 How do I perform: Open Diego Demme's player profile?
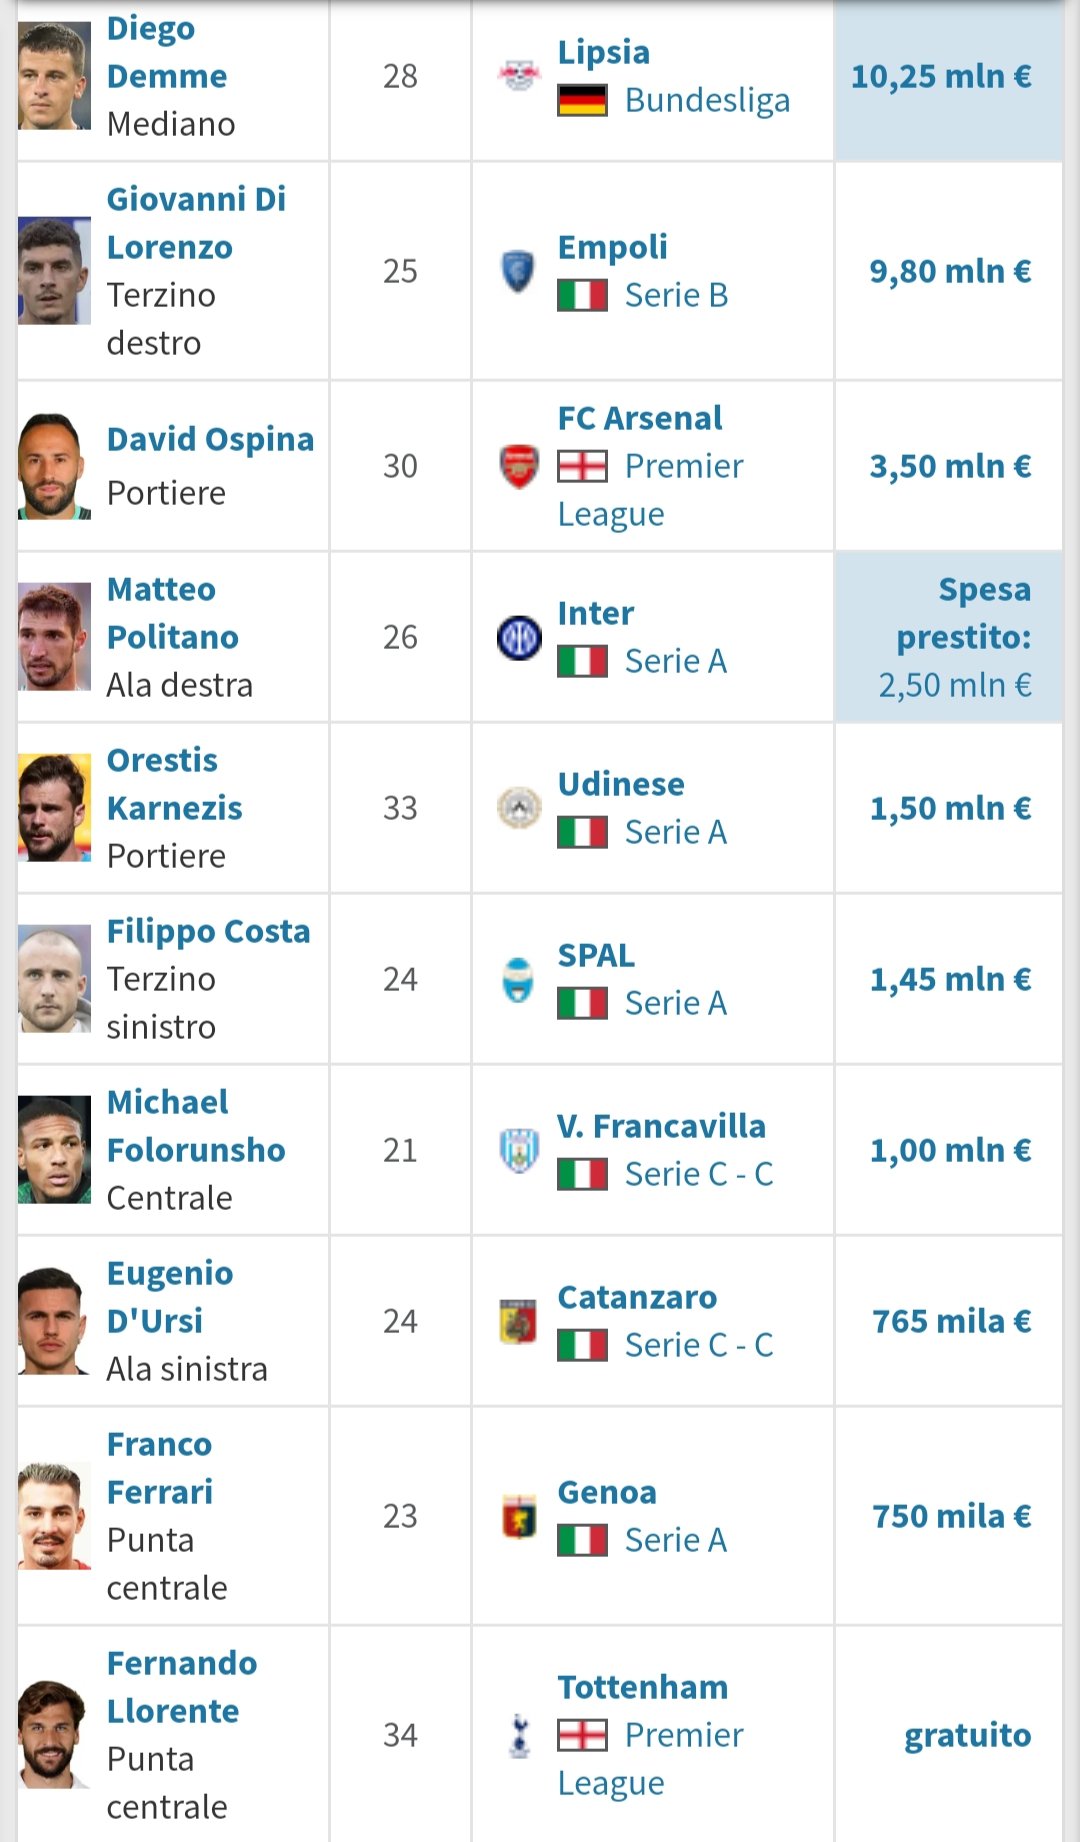click(167, 52)
